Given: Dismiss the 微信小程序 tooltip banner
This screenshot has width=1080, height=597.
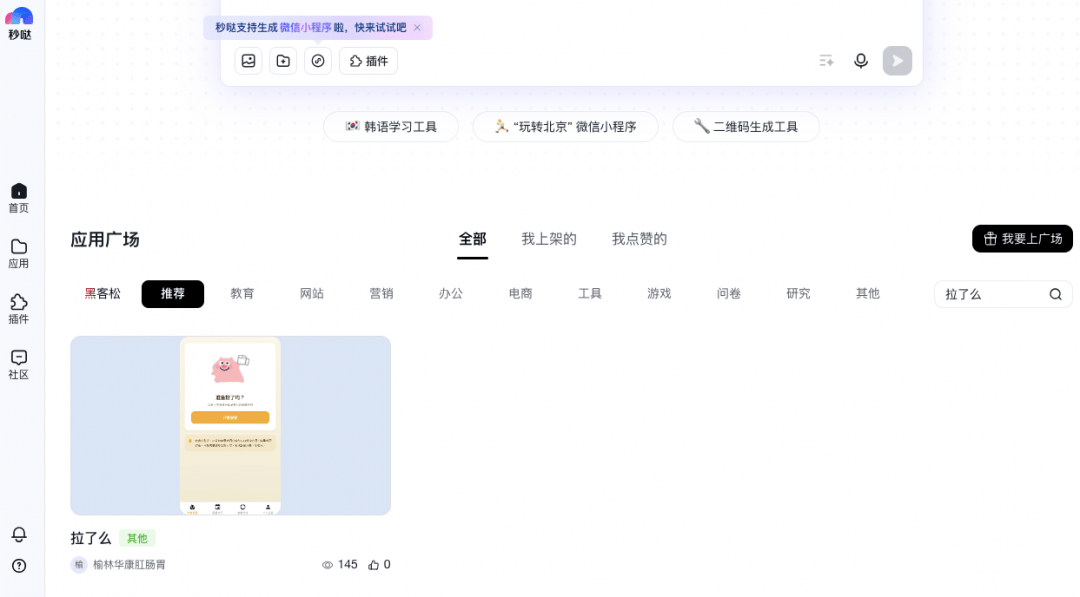Looking at the screenshot, I should pyautogui.click(x=417, y=28).
